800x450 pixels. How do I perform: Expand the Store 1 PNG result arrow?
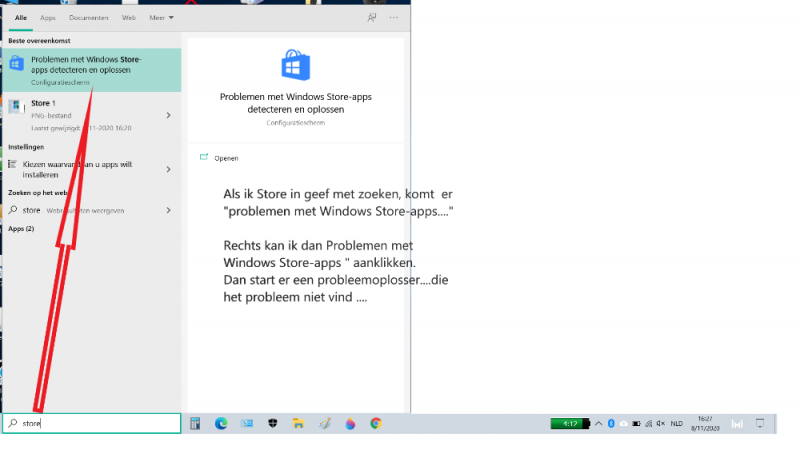point(168,115)
